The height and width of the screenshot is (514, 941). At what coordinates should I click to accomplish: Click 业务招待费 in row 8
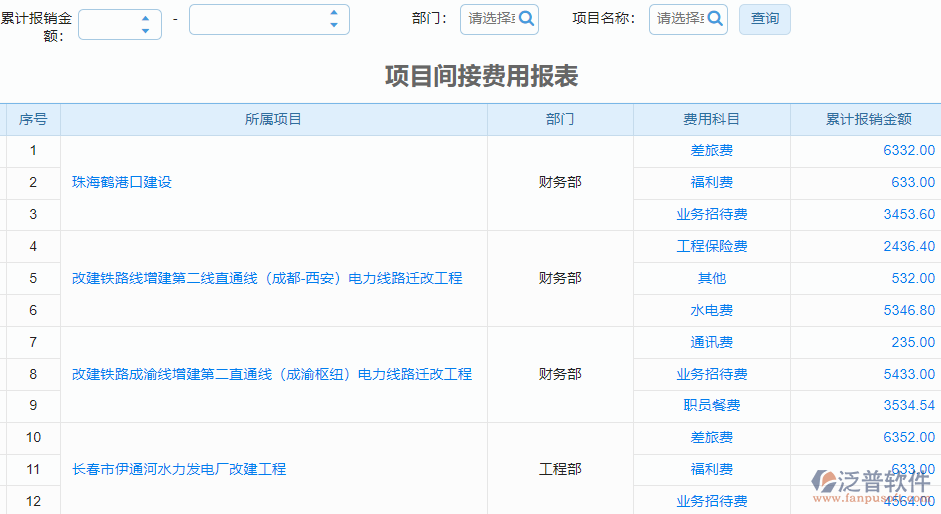(x=712, y=375)
